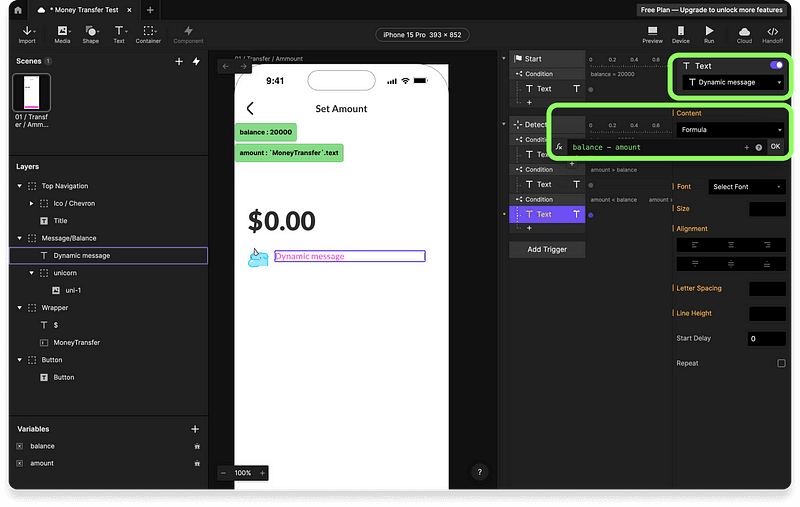800x507 pixels.
Task: Add a new variable
Action: [x=195, y=429]
